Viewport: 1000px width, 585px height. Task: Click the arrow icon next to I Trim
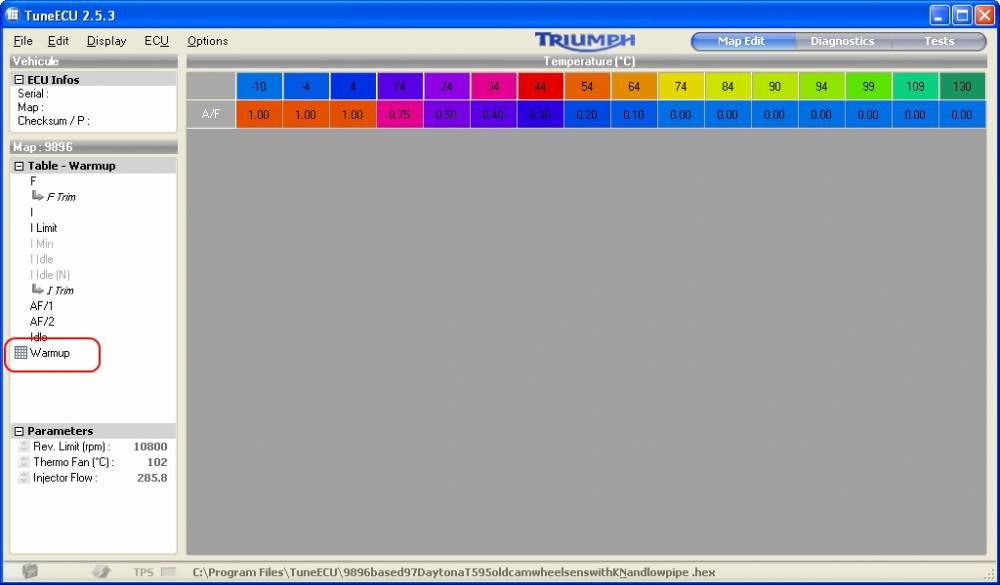tap(38, 290)
